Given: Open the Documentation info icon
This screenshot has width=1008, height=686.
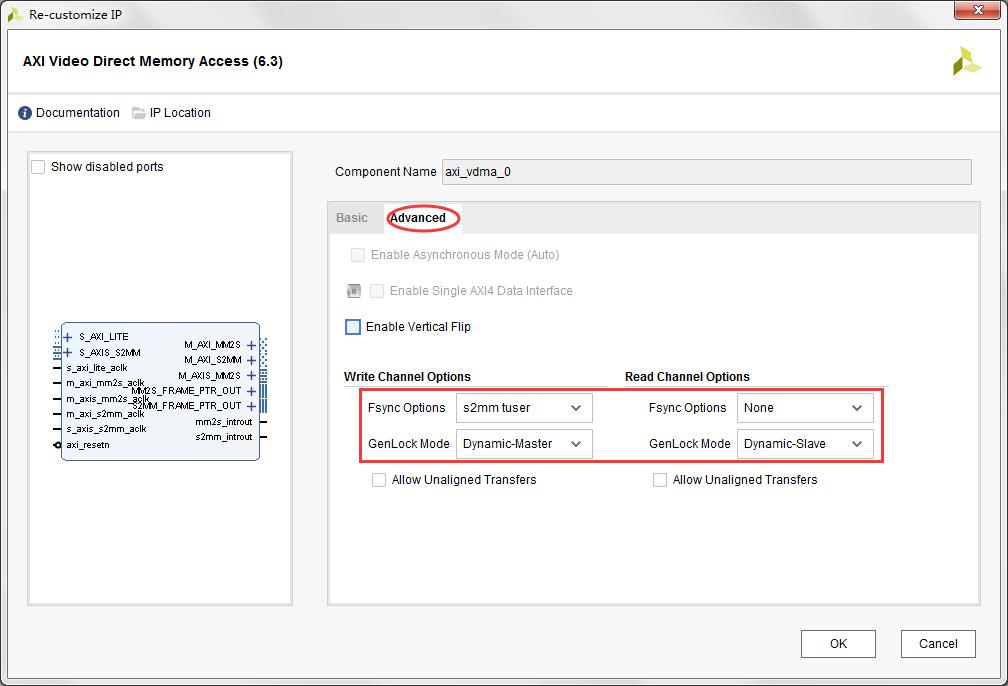Looking at the screenshot, I should click(x=24, y=113).
